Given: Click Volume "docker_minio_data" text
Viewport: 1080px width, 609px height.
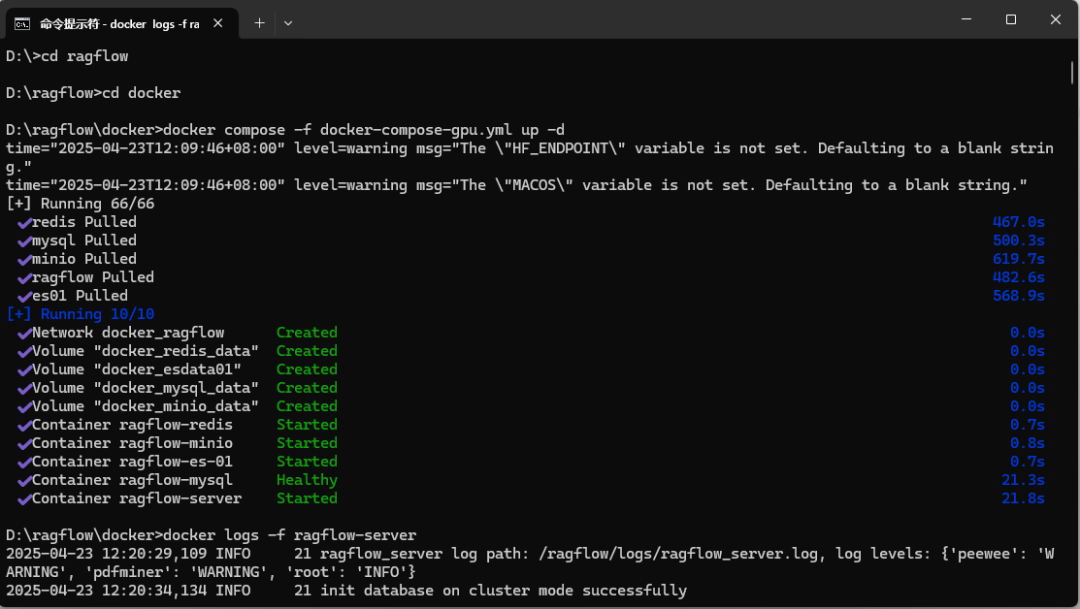Looking at the screenshot, I should [x=145, y=406].
